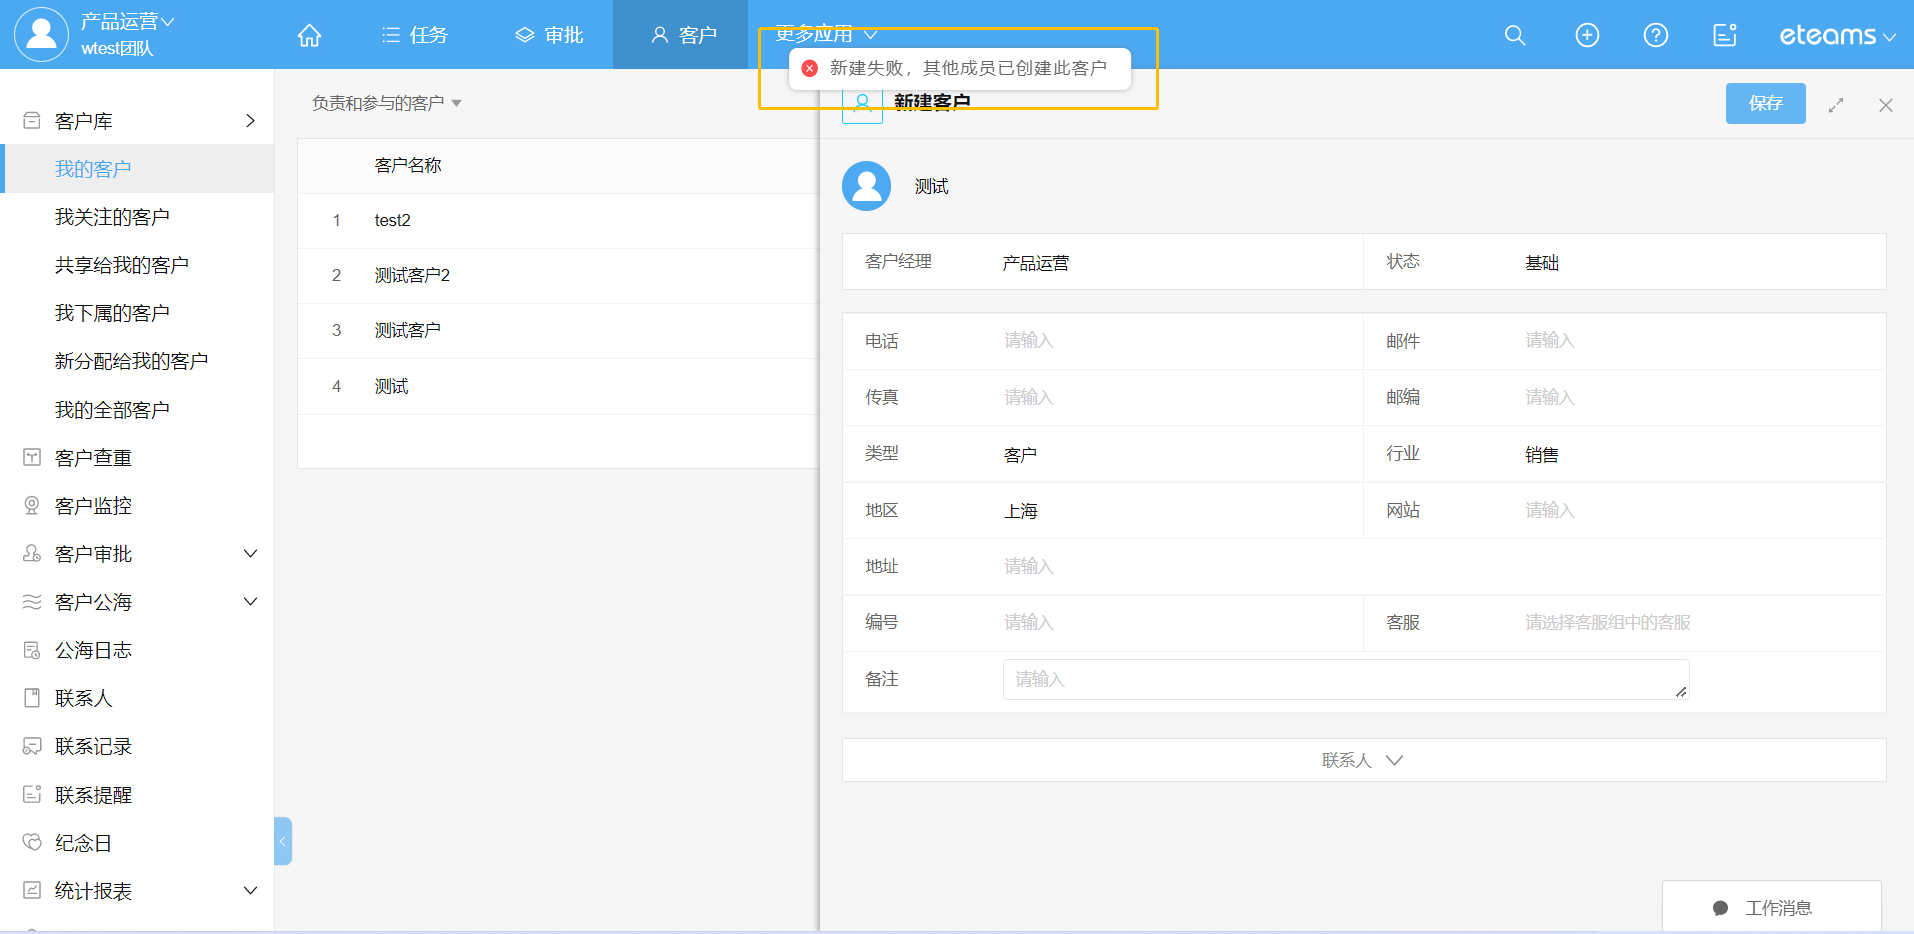Open the search magnifier icon

click(x=1514, y=36)
